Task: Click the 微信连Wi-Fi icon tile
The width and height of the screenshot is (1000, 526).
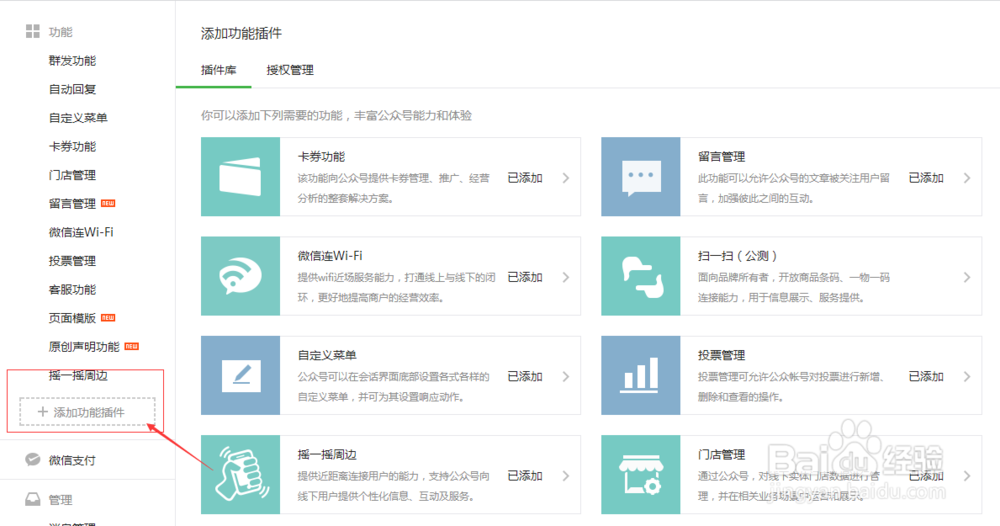Action: pos(240,276)
